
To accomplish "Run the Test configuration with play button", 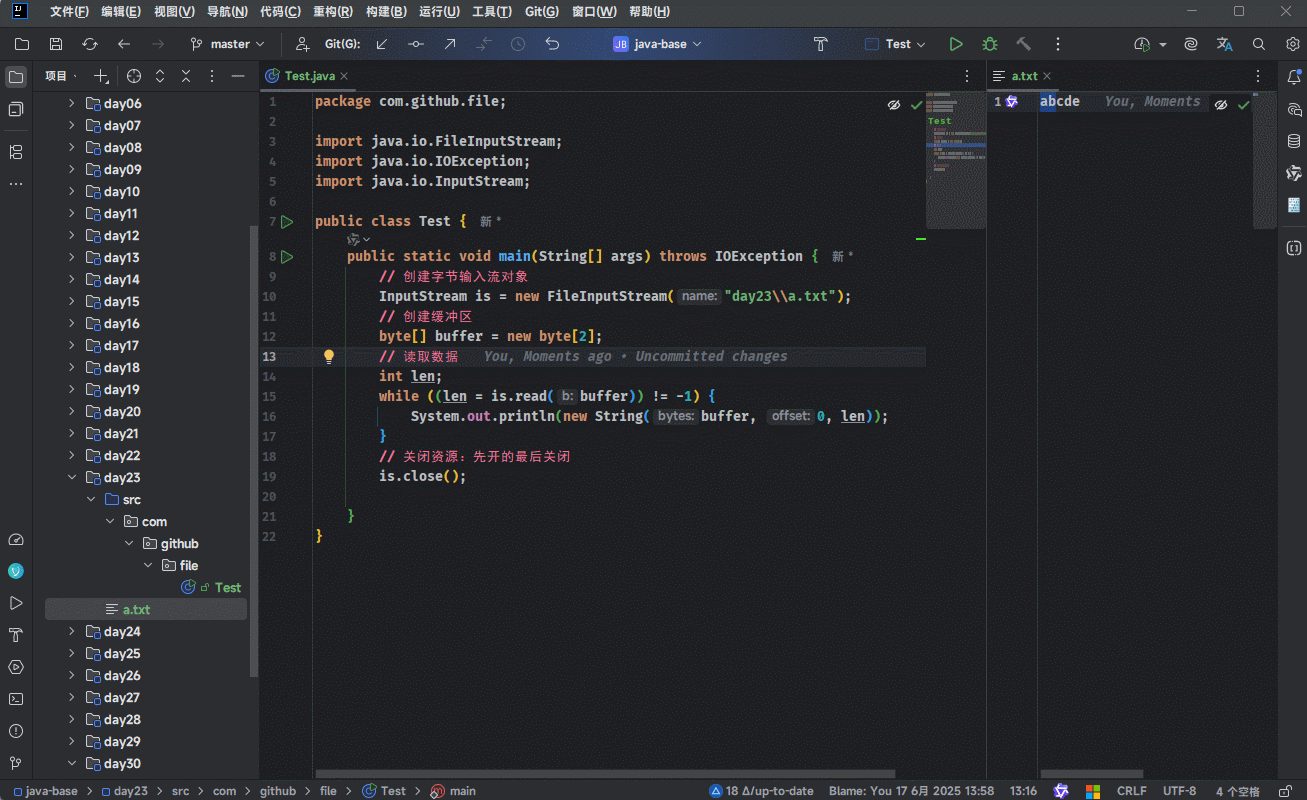I will tap(956, 44).
